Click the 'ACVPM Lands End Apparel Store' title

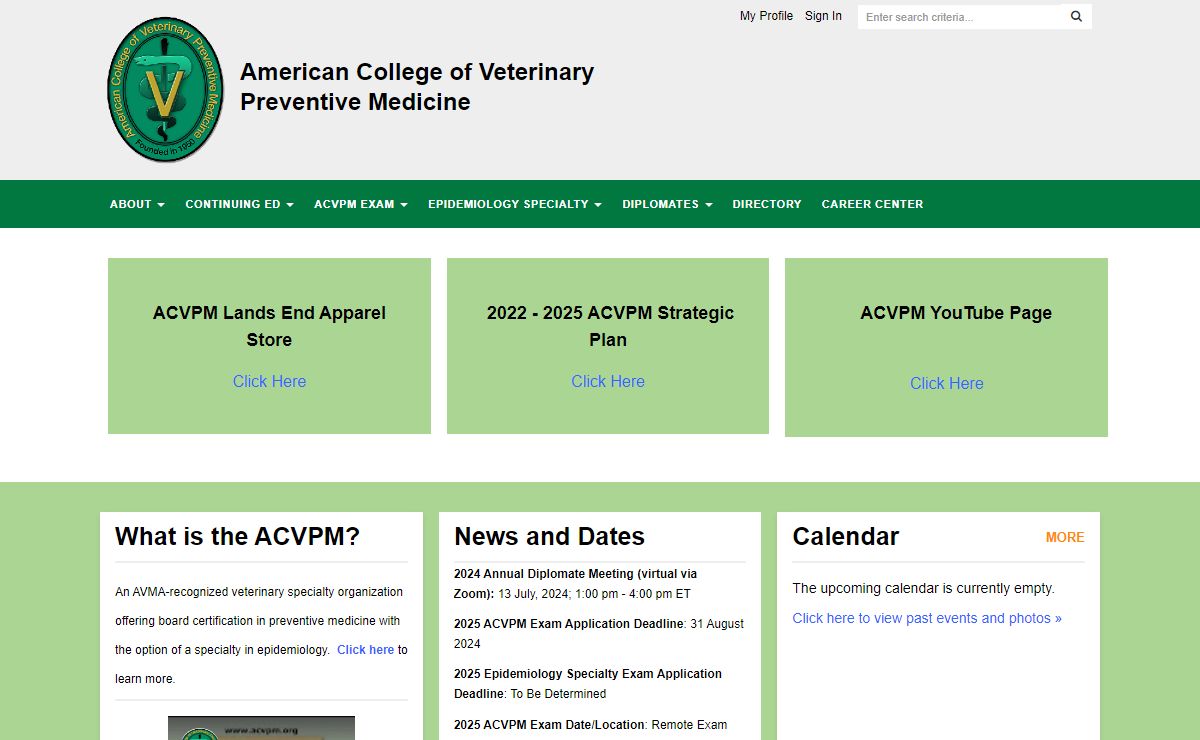[x=269, y=326]
